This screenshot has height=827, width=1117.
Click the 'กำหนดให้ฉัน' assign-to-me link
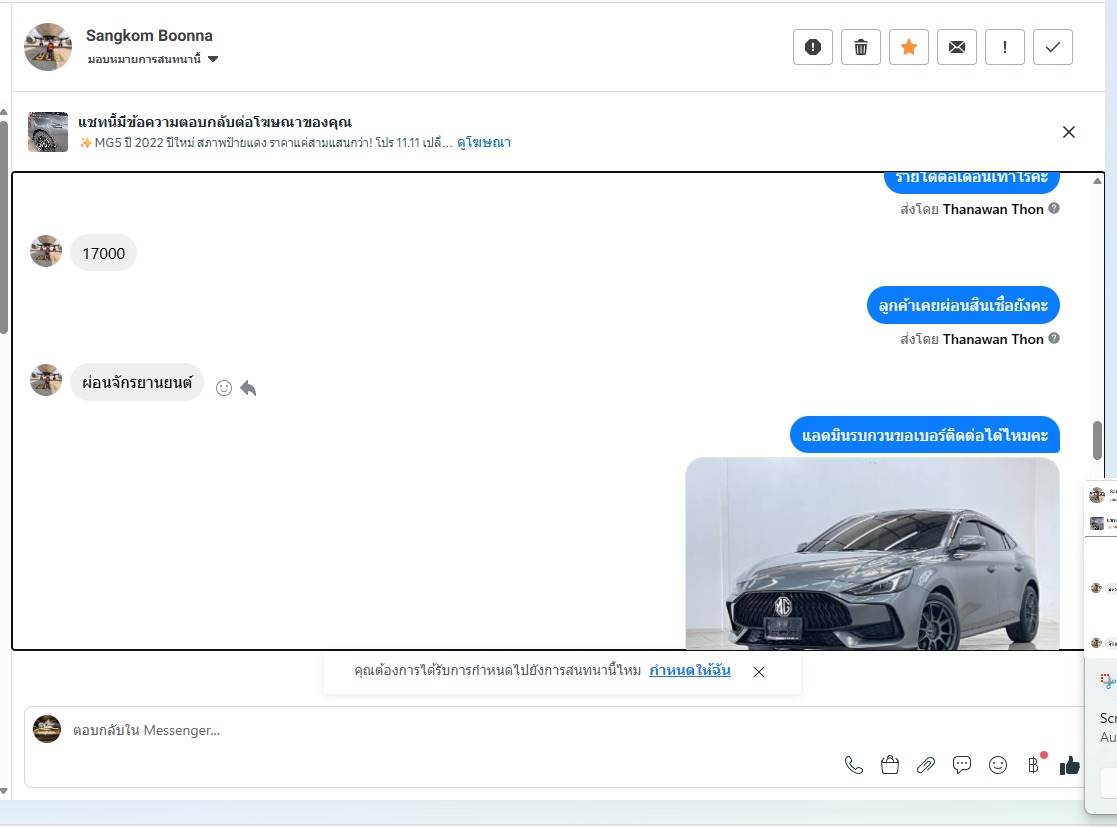(690, 670)
